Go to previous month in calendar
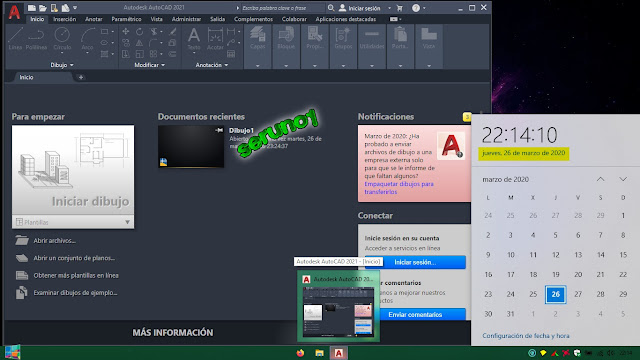Image resolution: width=640 pixels, height=360 pixels. (600, 179)
